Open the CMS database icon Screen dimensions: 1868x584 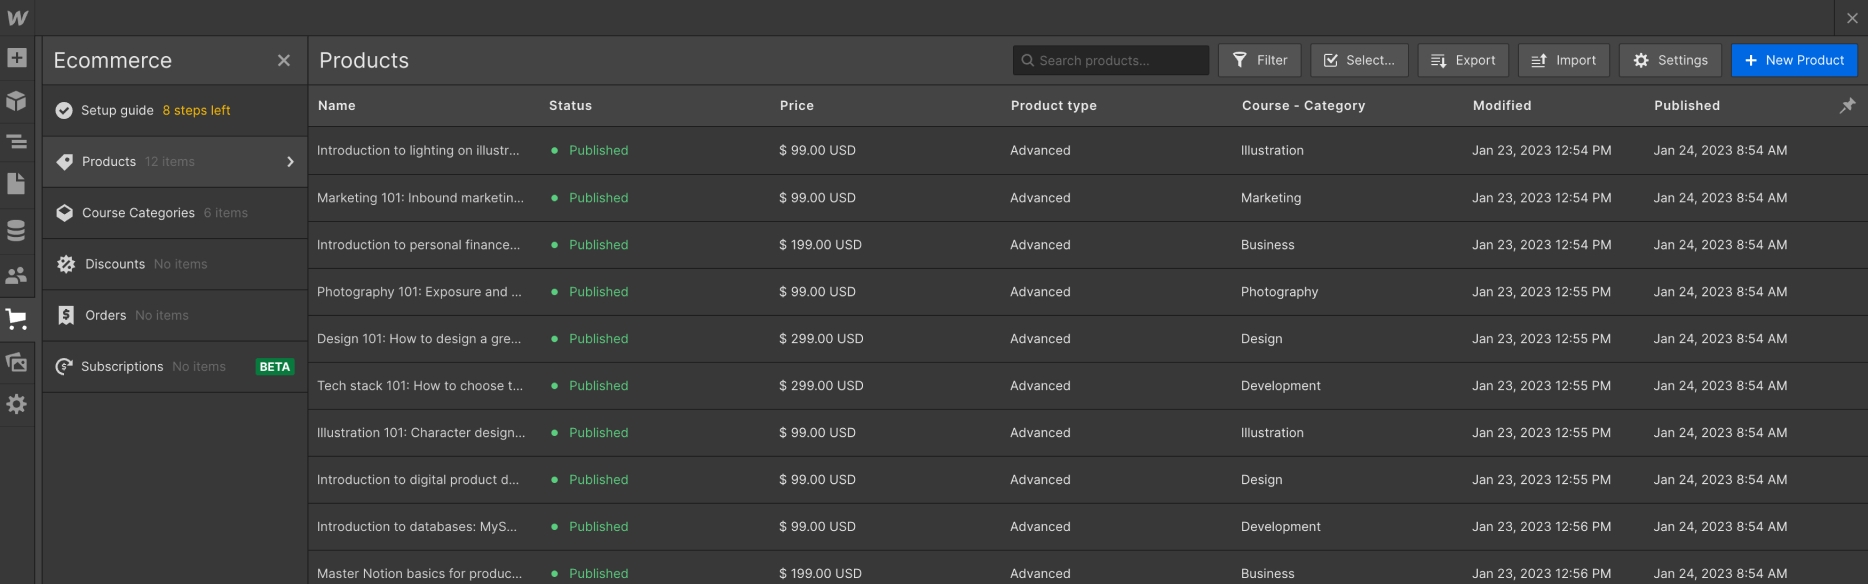(x=17, y=230)
